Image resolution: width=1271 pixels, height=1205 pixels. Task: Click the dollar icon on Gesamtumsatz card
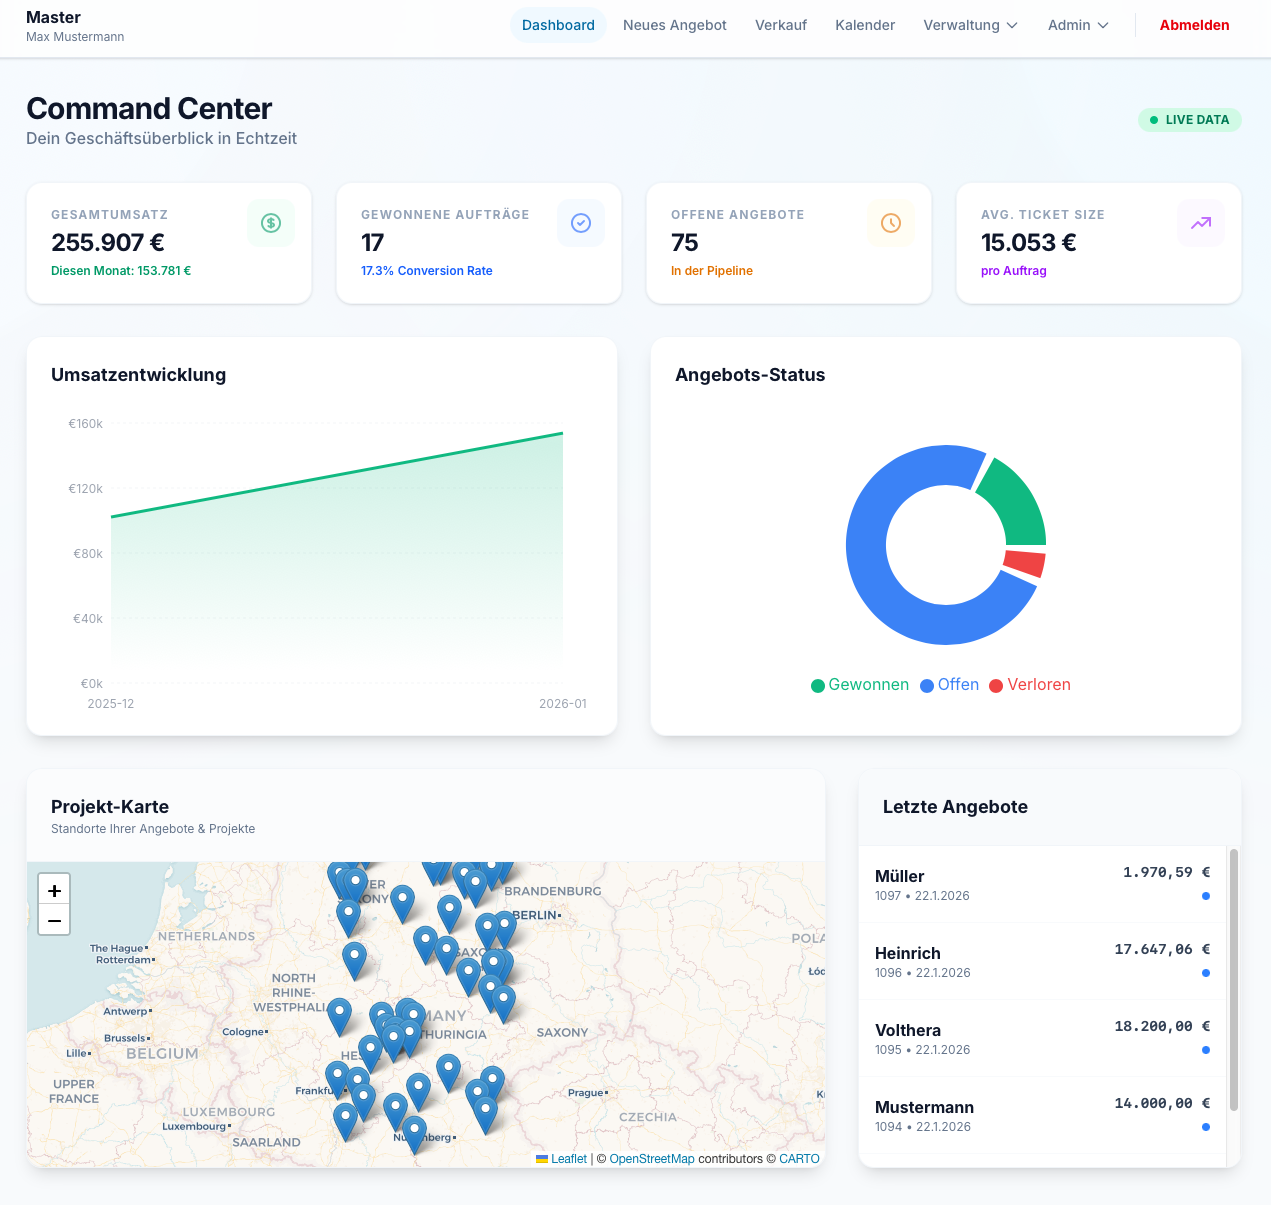(271, 223)
